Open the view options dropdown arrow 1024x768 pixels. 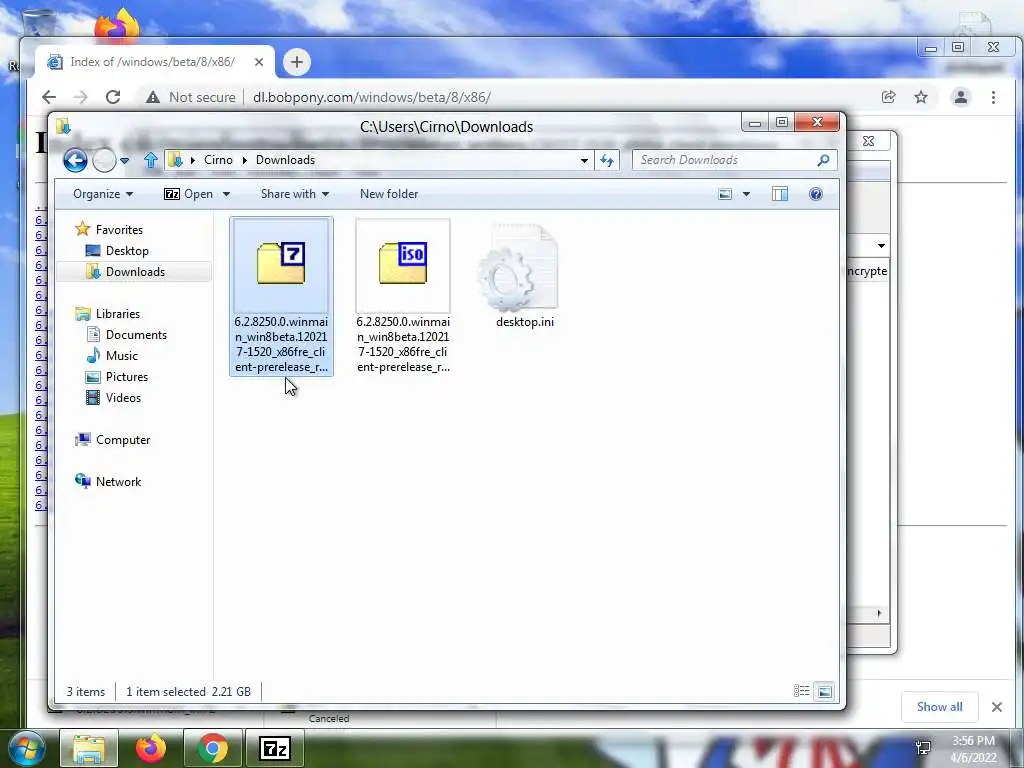[x=746, y=195]
